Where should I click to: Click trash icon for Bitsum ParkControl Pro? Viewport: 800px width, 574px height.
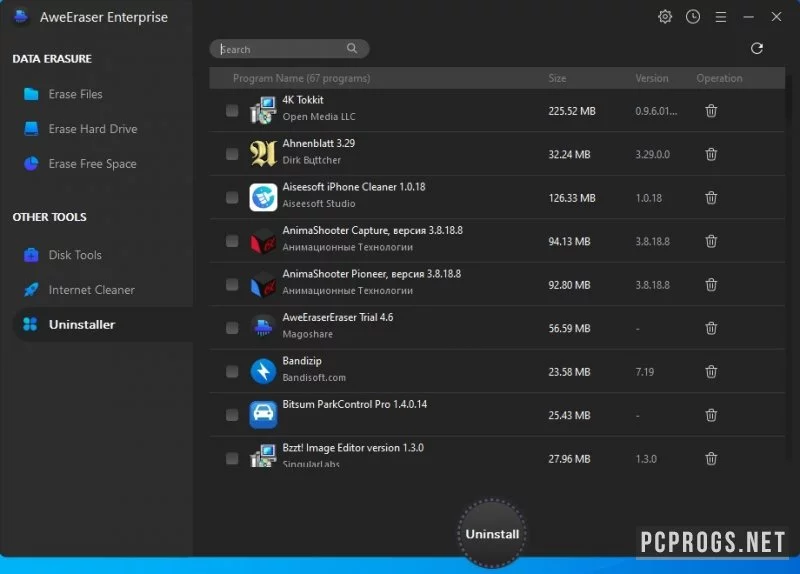711,415
